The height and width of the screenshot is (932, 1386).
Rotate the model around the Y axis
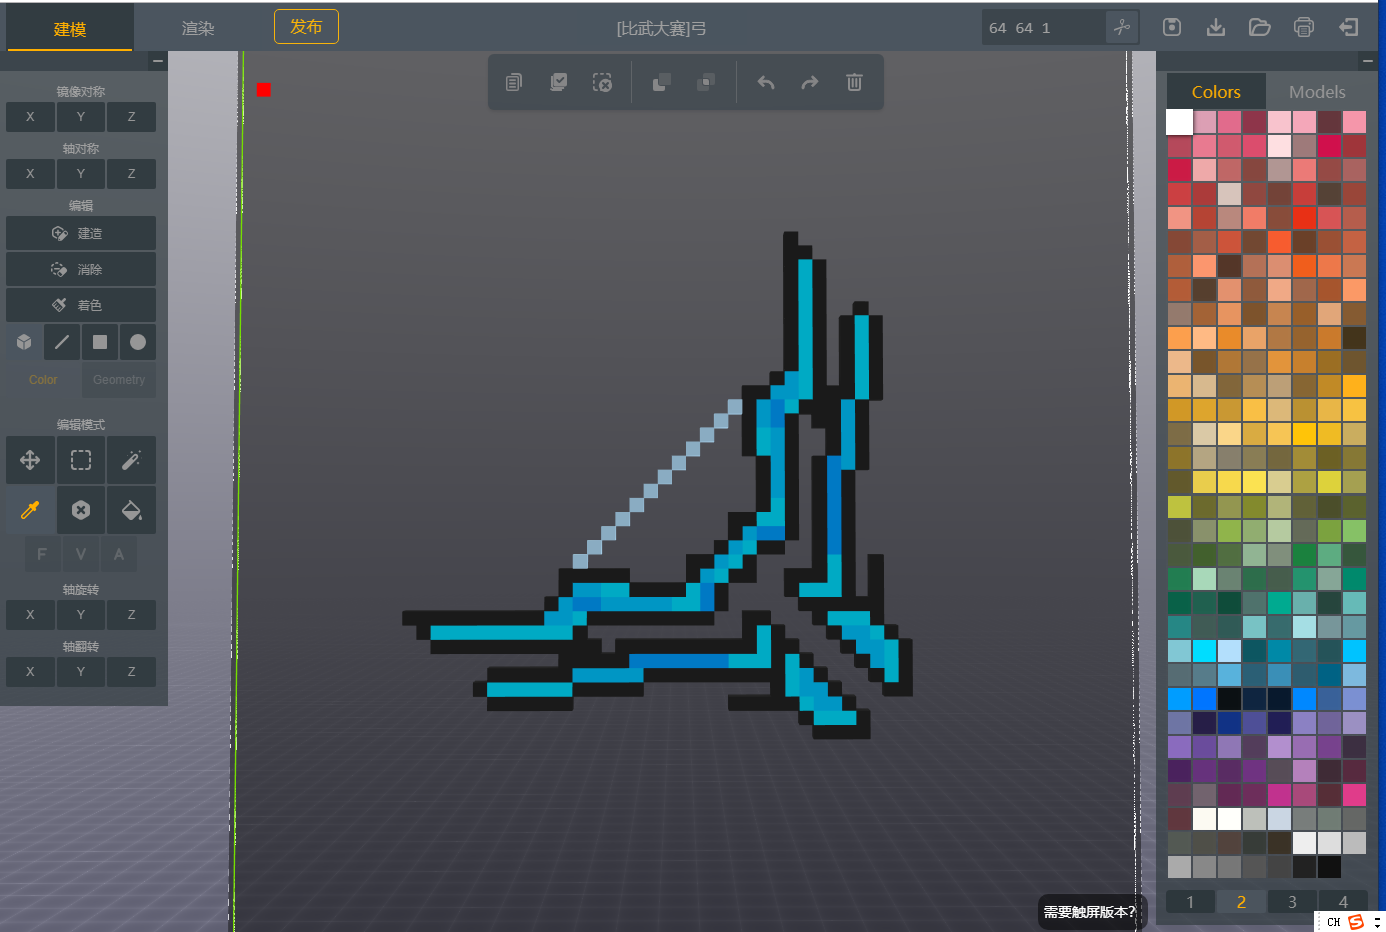click(81, 615)
